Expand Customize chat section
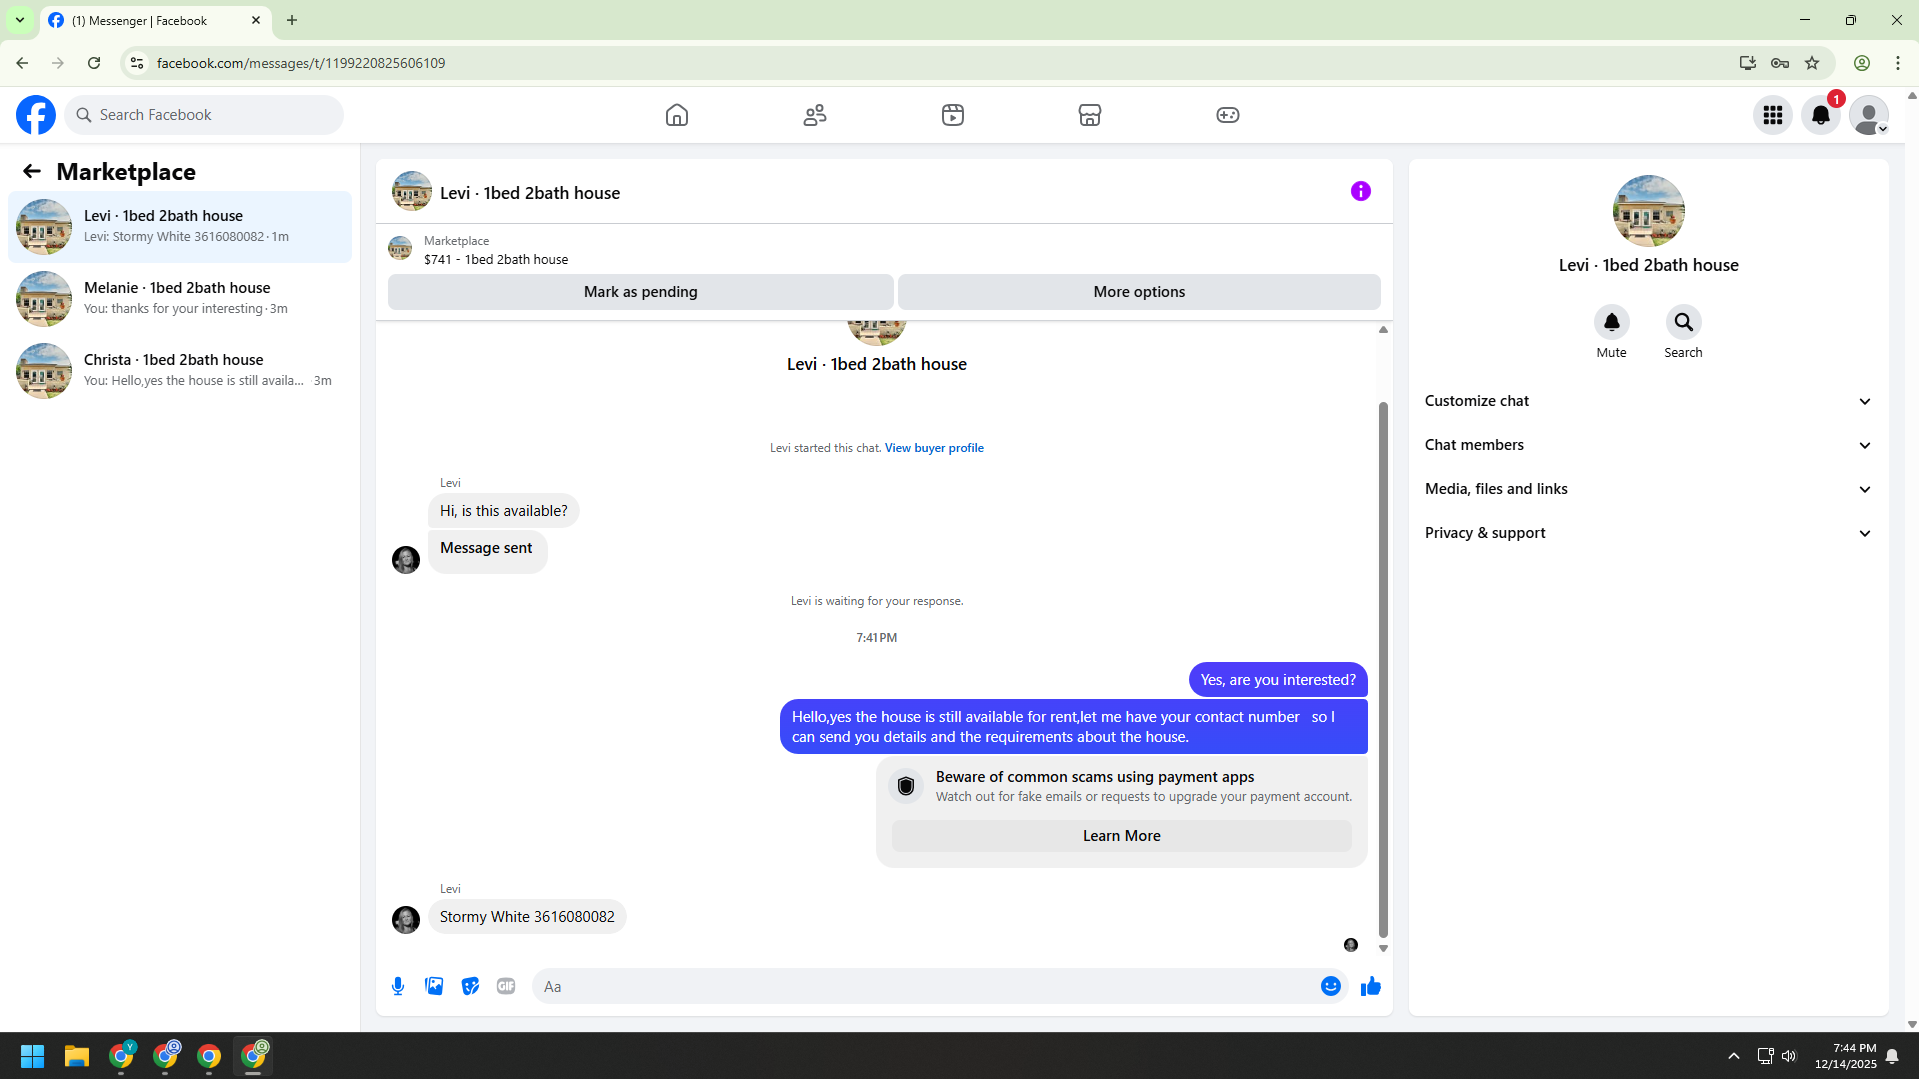This screenshot has width=1919, height=1079. tap(1648, 401)
